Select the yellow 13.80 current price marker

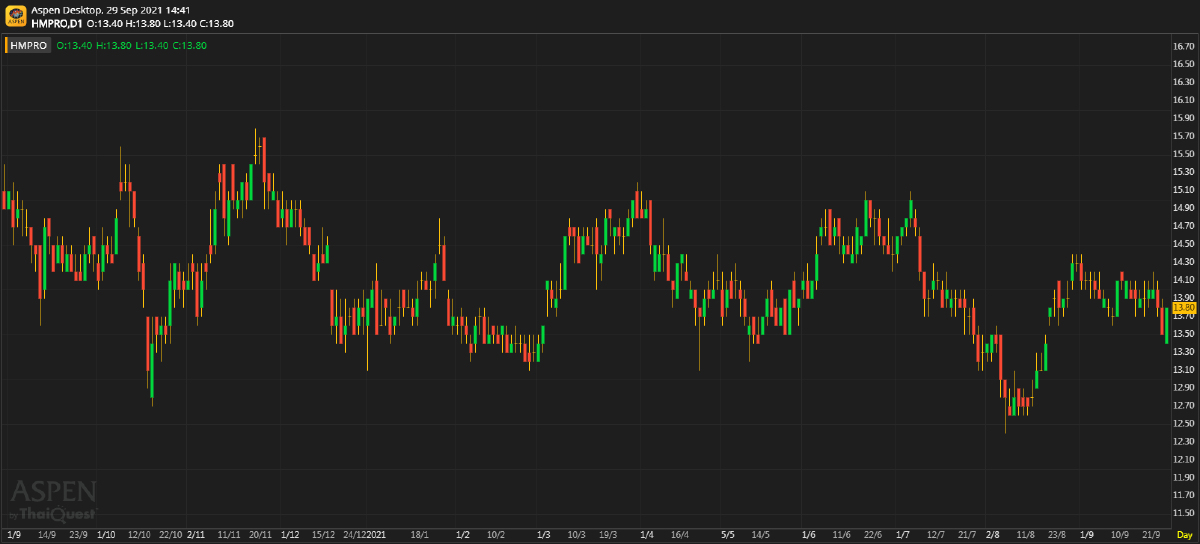tap(1182, 307)
